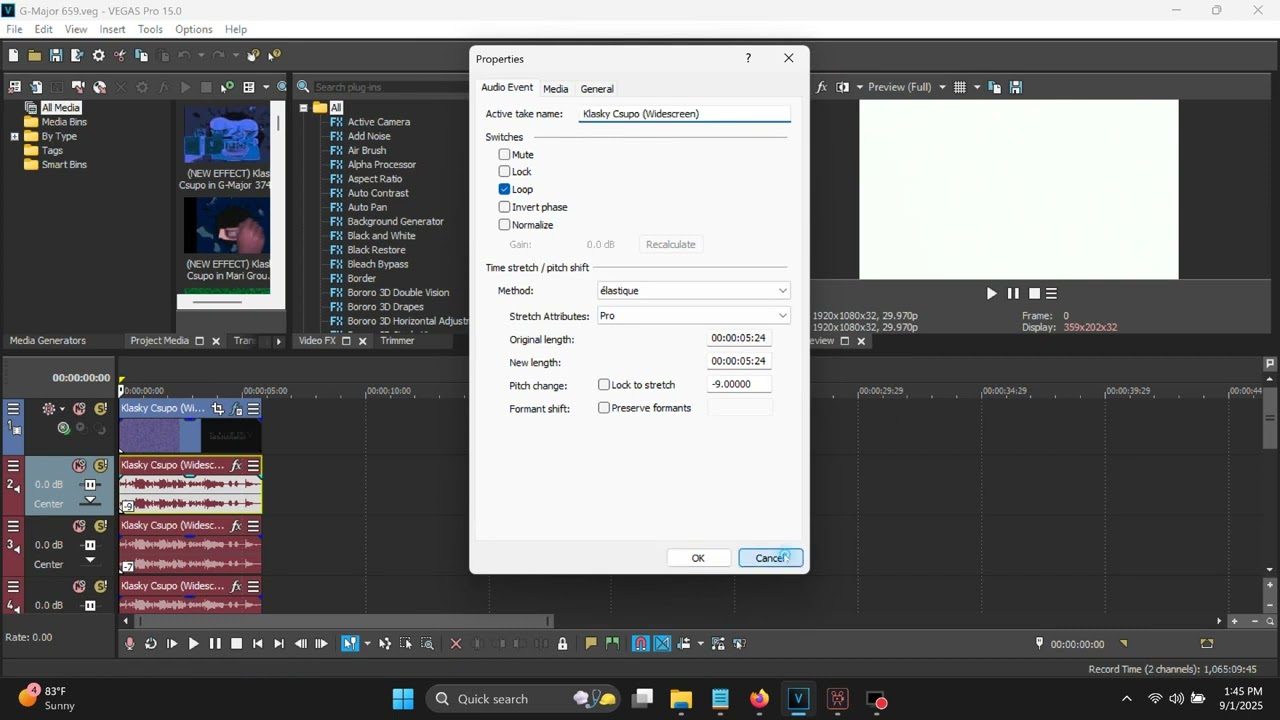Click the Active take name field
The width and height of the screenshot is (1280, 720).
pos(685,114)
